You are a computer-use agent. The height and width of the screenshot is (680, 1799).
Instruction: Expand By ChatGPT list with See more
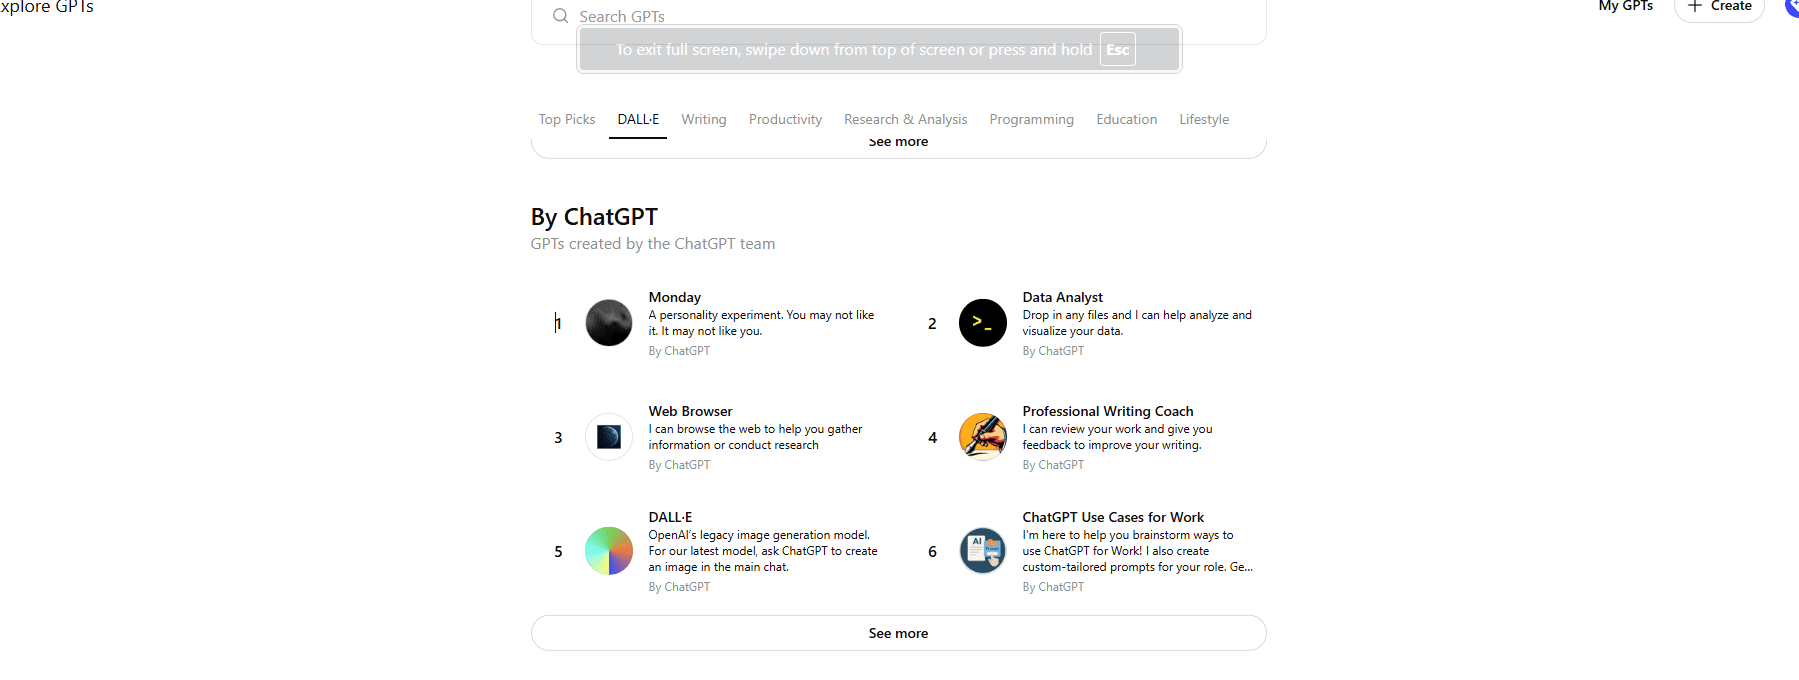tap(898, 633)
